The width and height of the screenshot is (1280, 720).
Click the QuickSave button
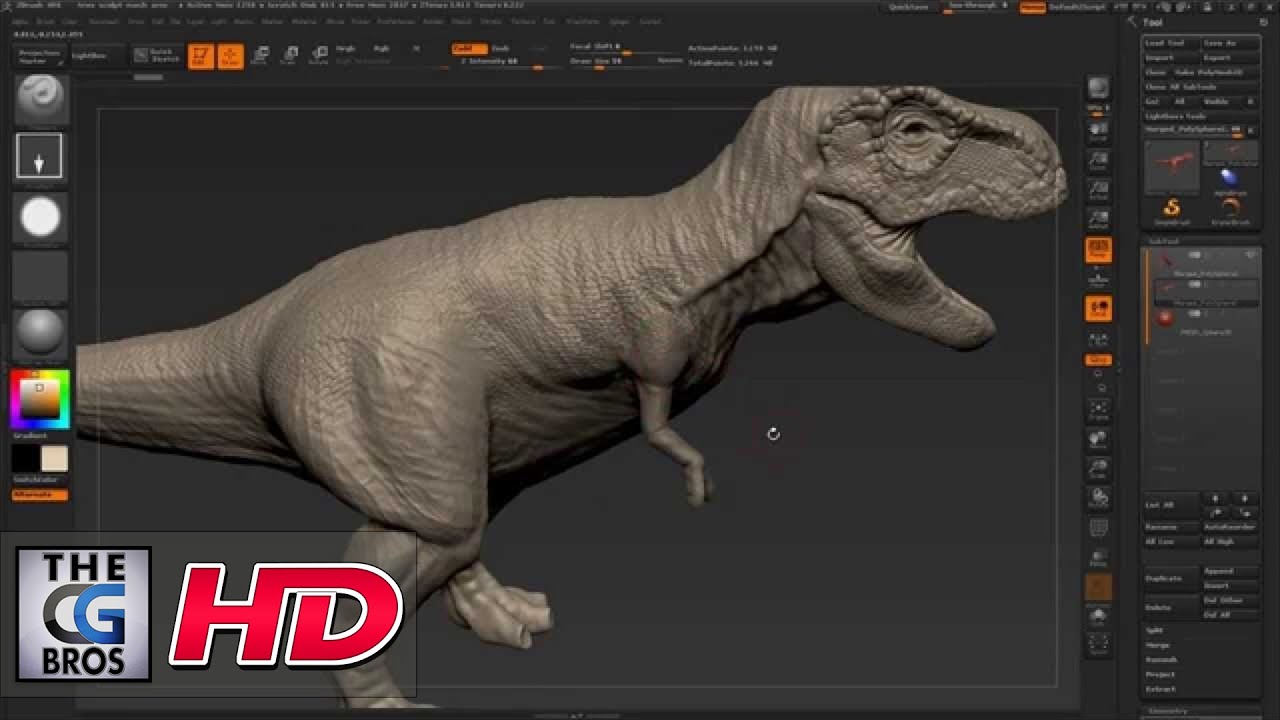pyautogui.click(x=908, y=7)
